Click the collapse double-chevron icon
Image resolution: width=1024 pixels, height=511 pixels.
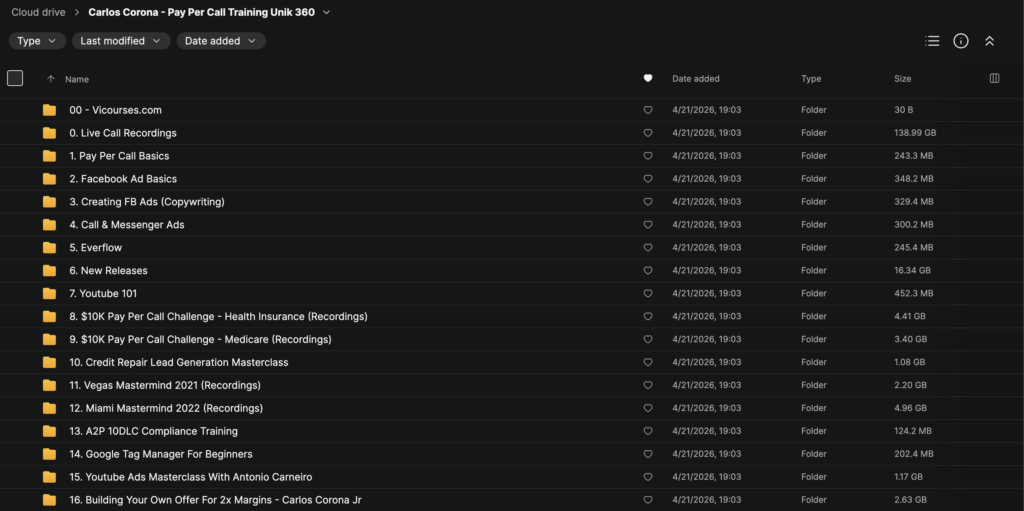(989, 41)
